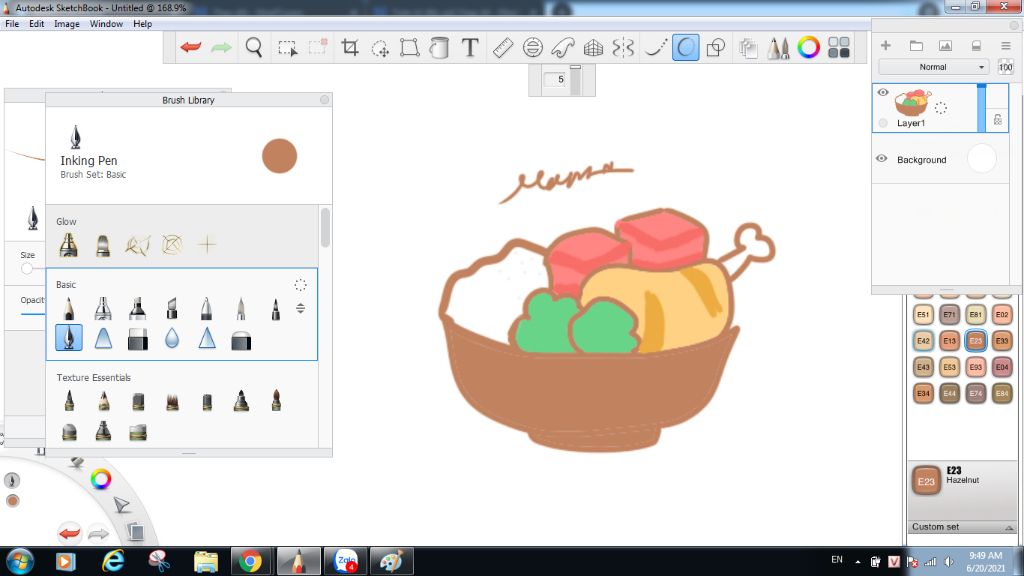Image resolution: width=1024 pixels, height=576 pixels.
Task: Open the Help menu
Action: click(142, 24)
